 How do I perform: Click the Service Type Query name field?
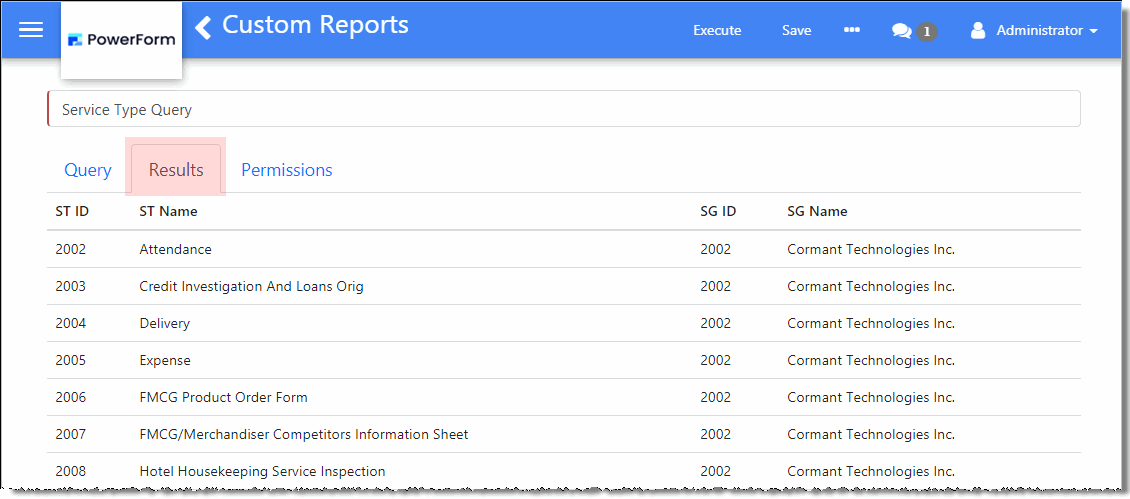click(x=563, y=109)
